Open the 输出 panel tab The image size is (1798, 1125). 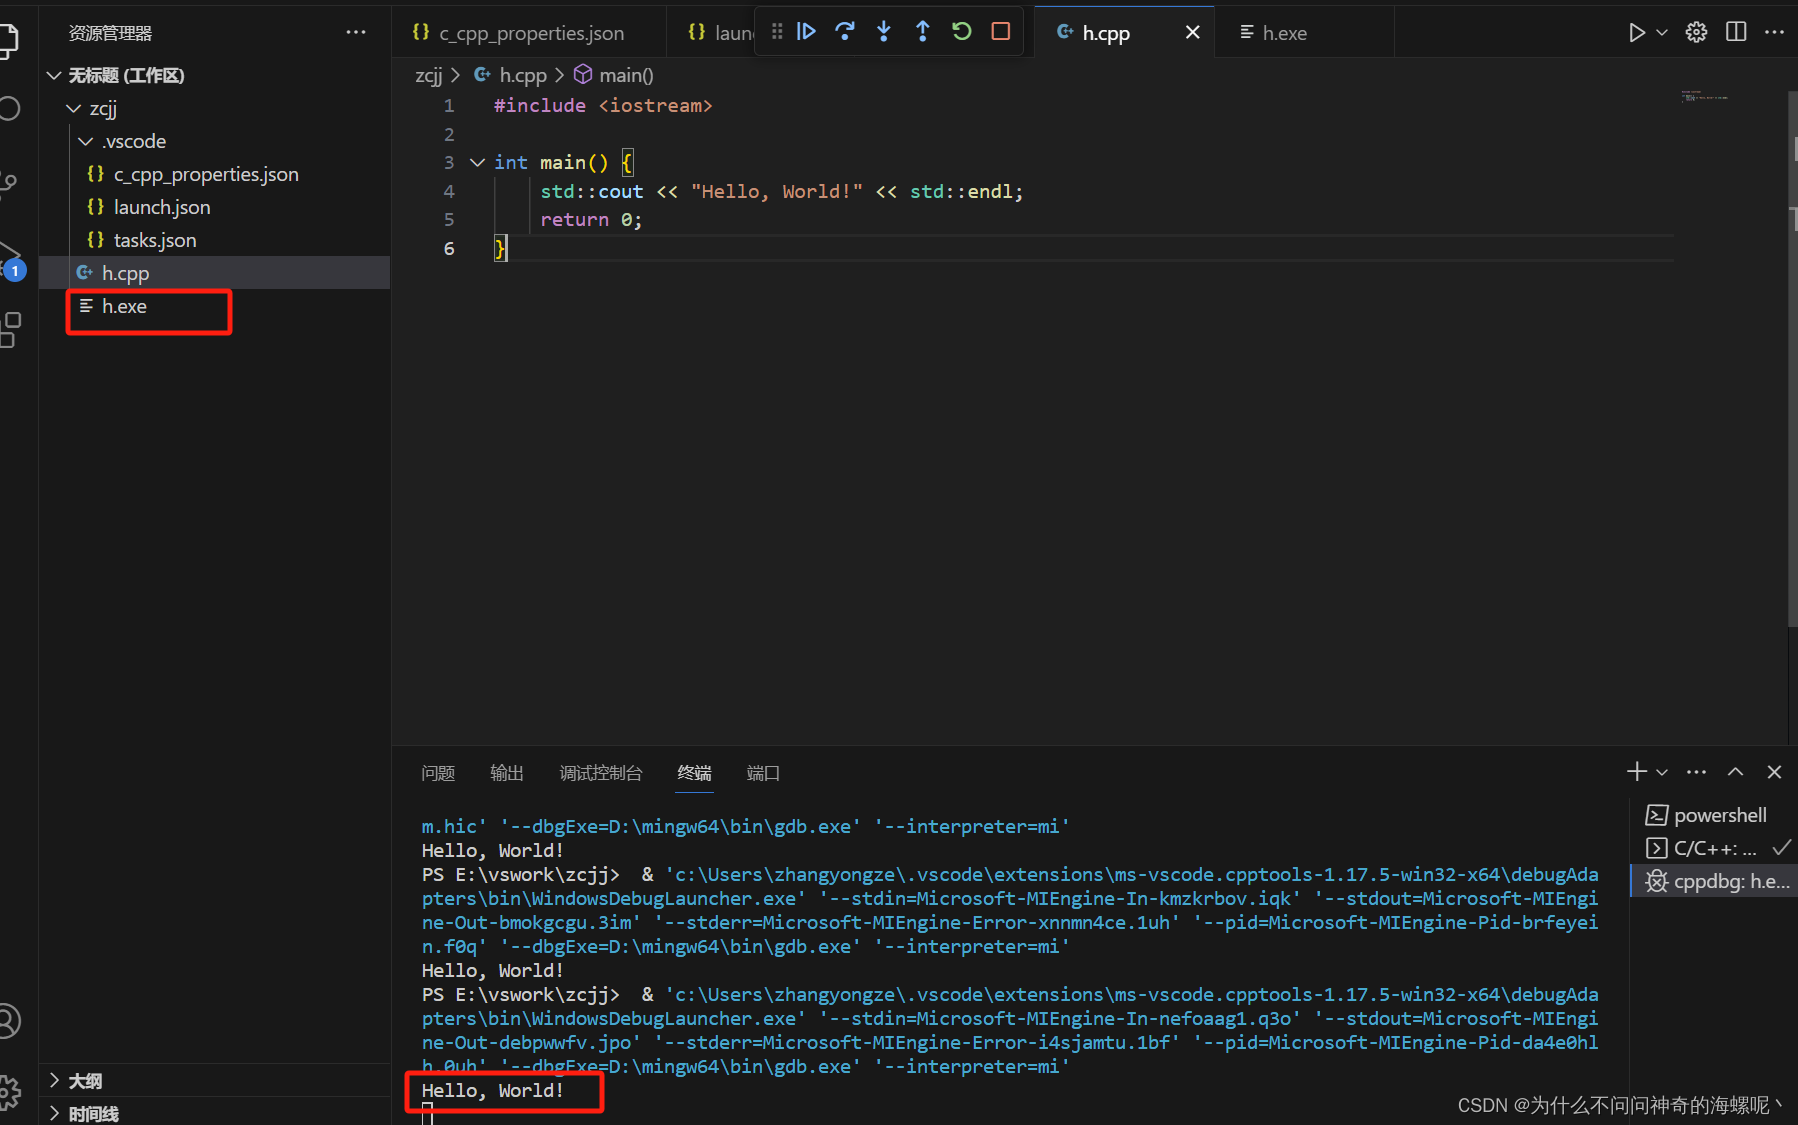(x=507, y=773)
